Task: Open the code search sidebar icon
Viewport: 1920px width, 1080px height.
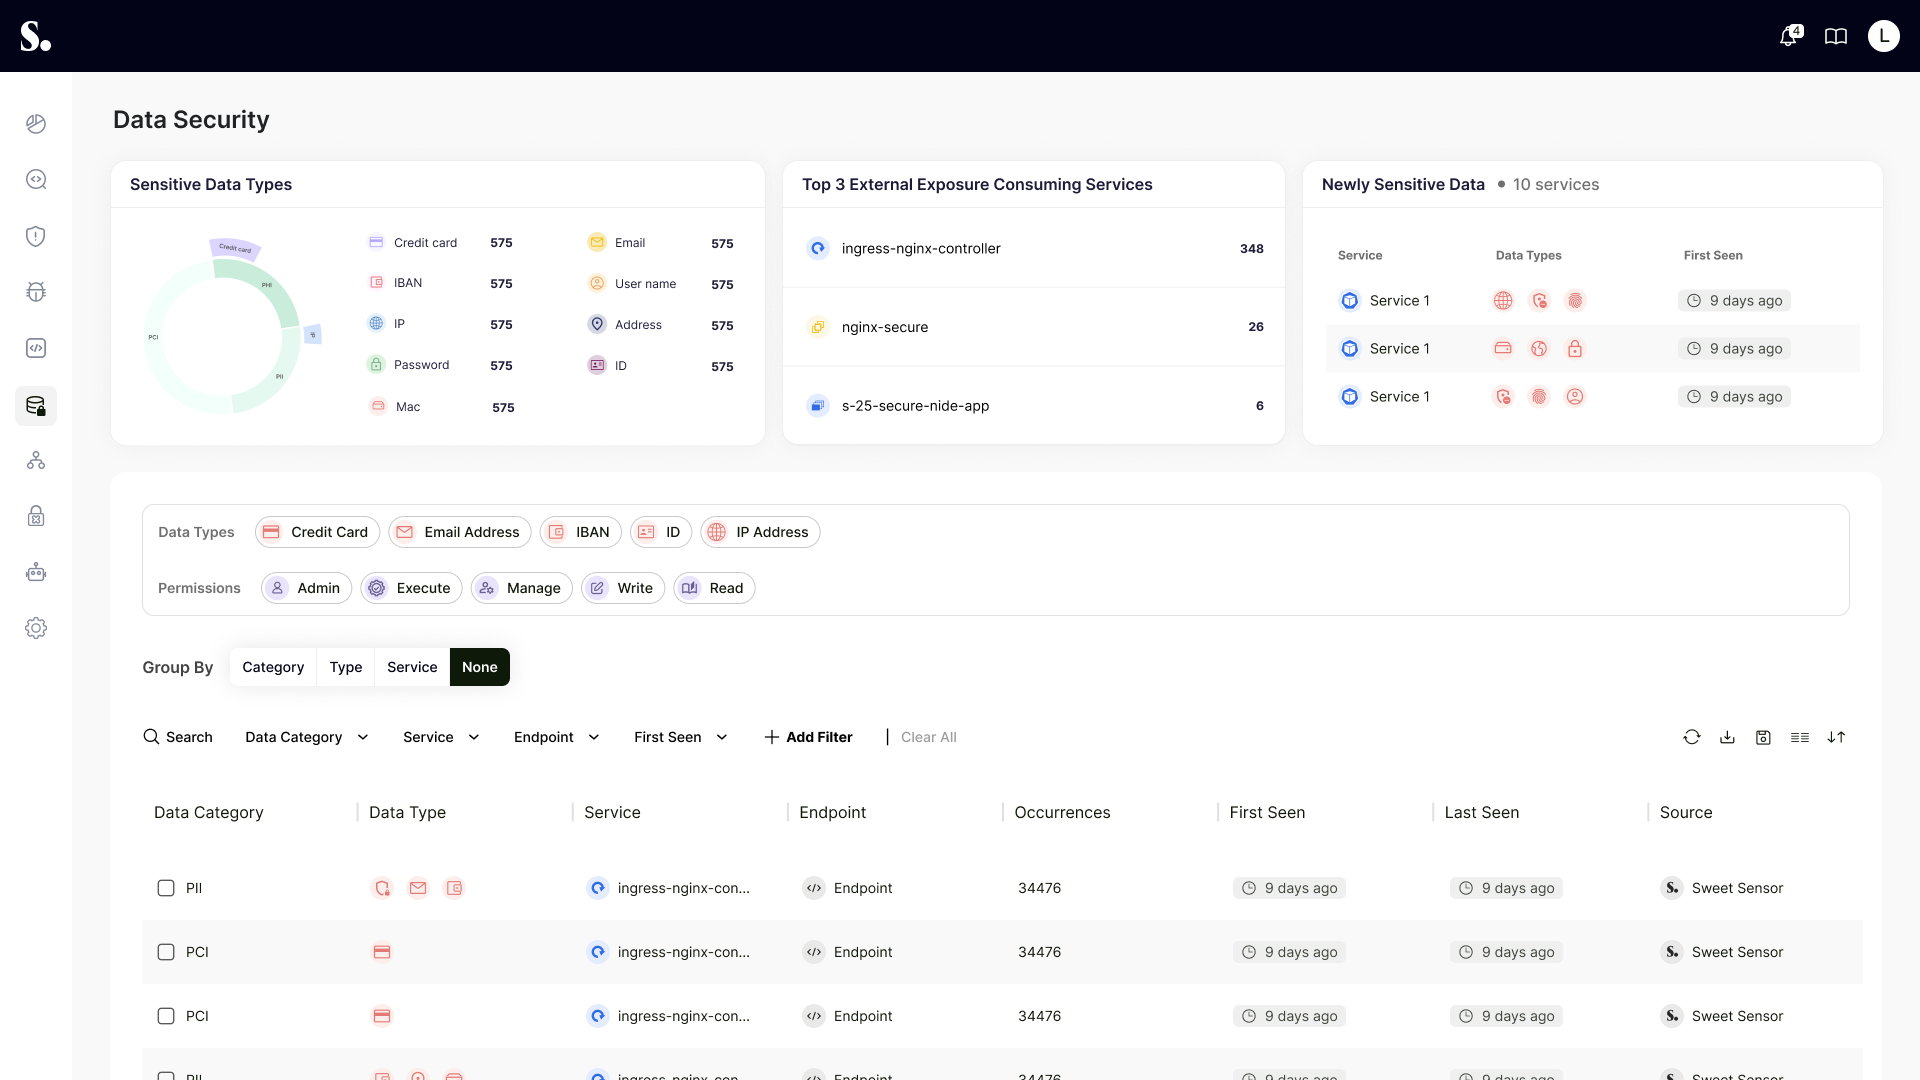Action: pos(36,180)
